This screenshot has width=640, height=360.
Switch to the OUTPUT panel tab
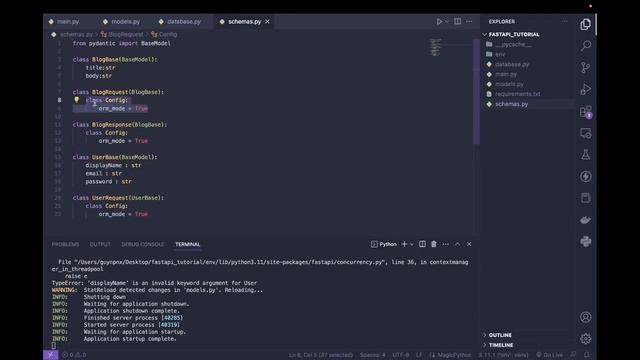[100, 244]
